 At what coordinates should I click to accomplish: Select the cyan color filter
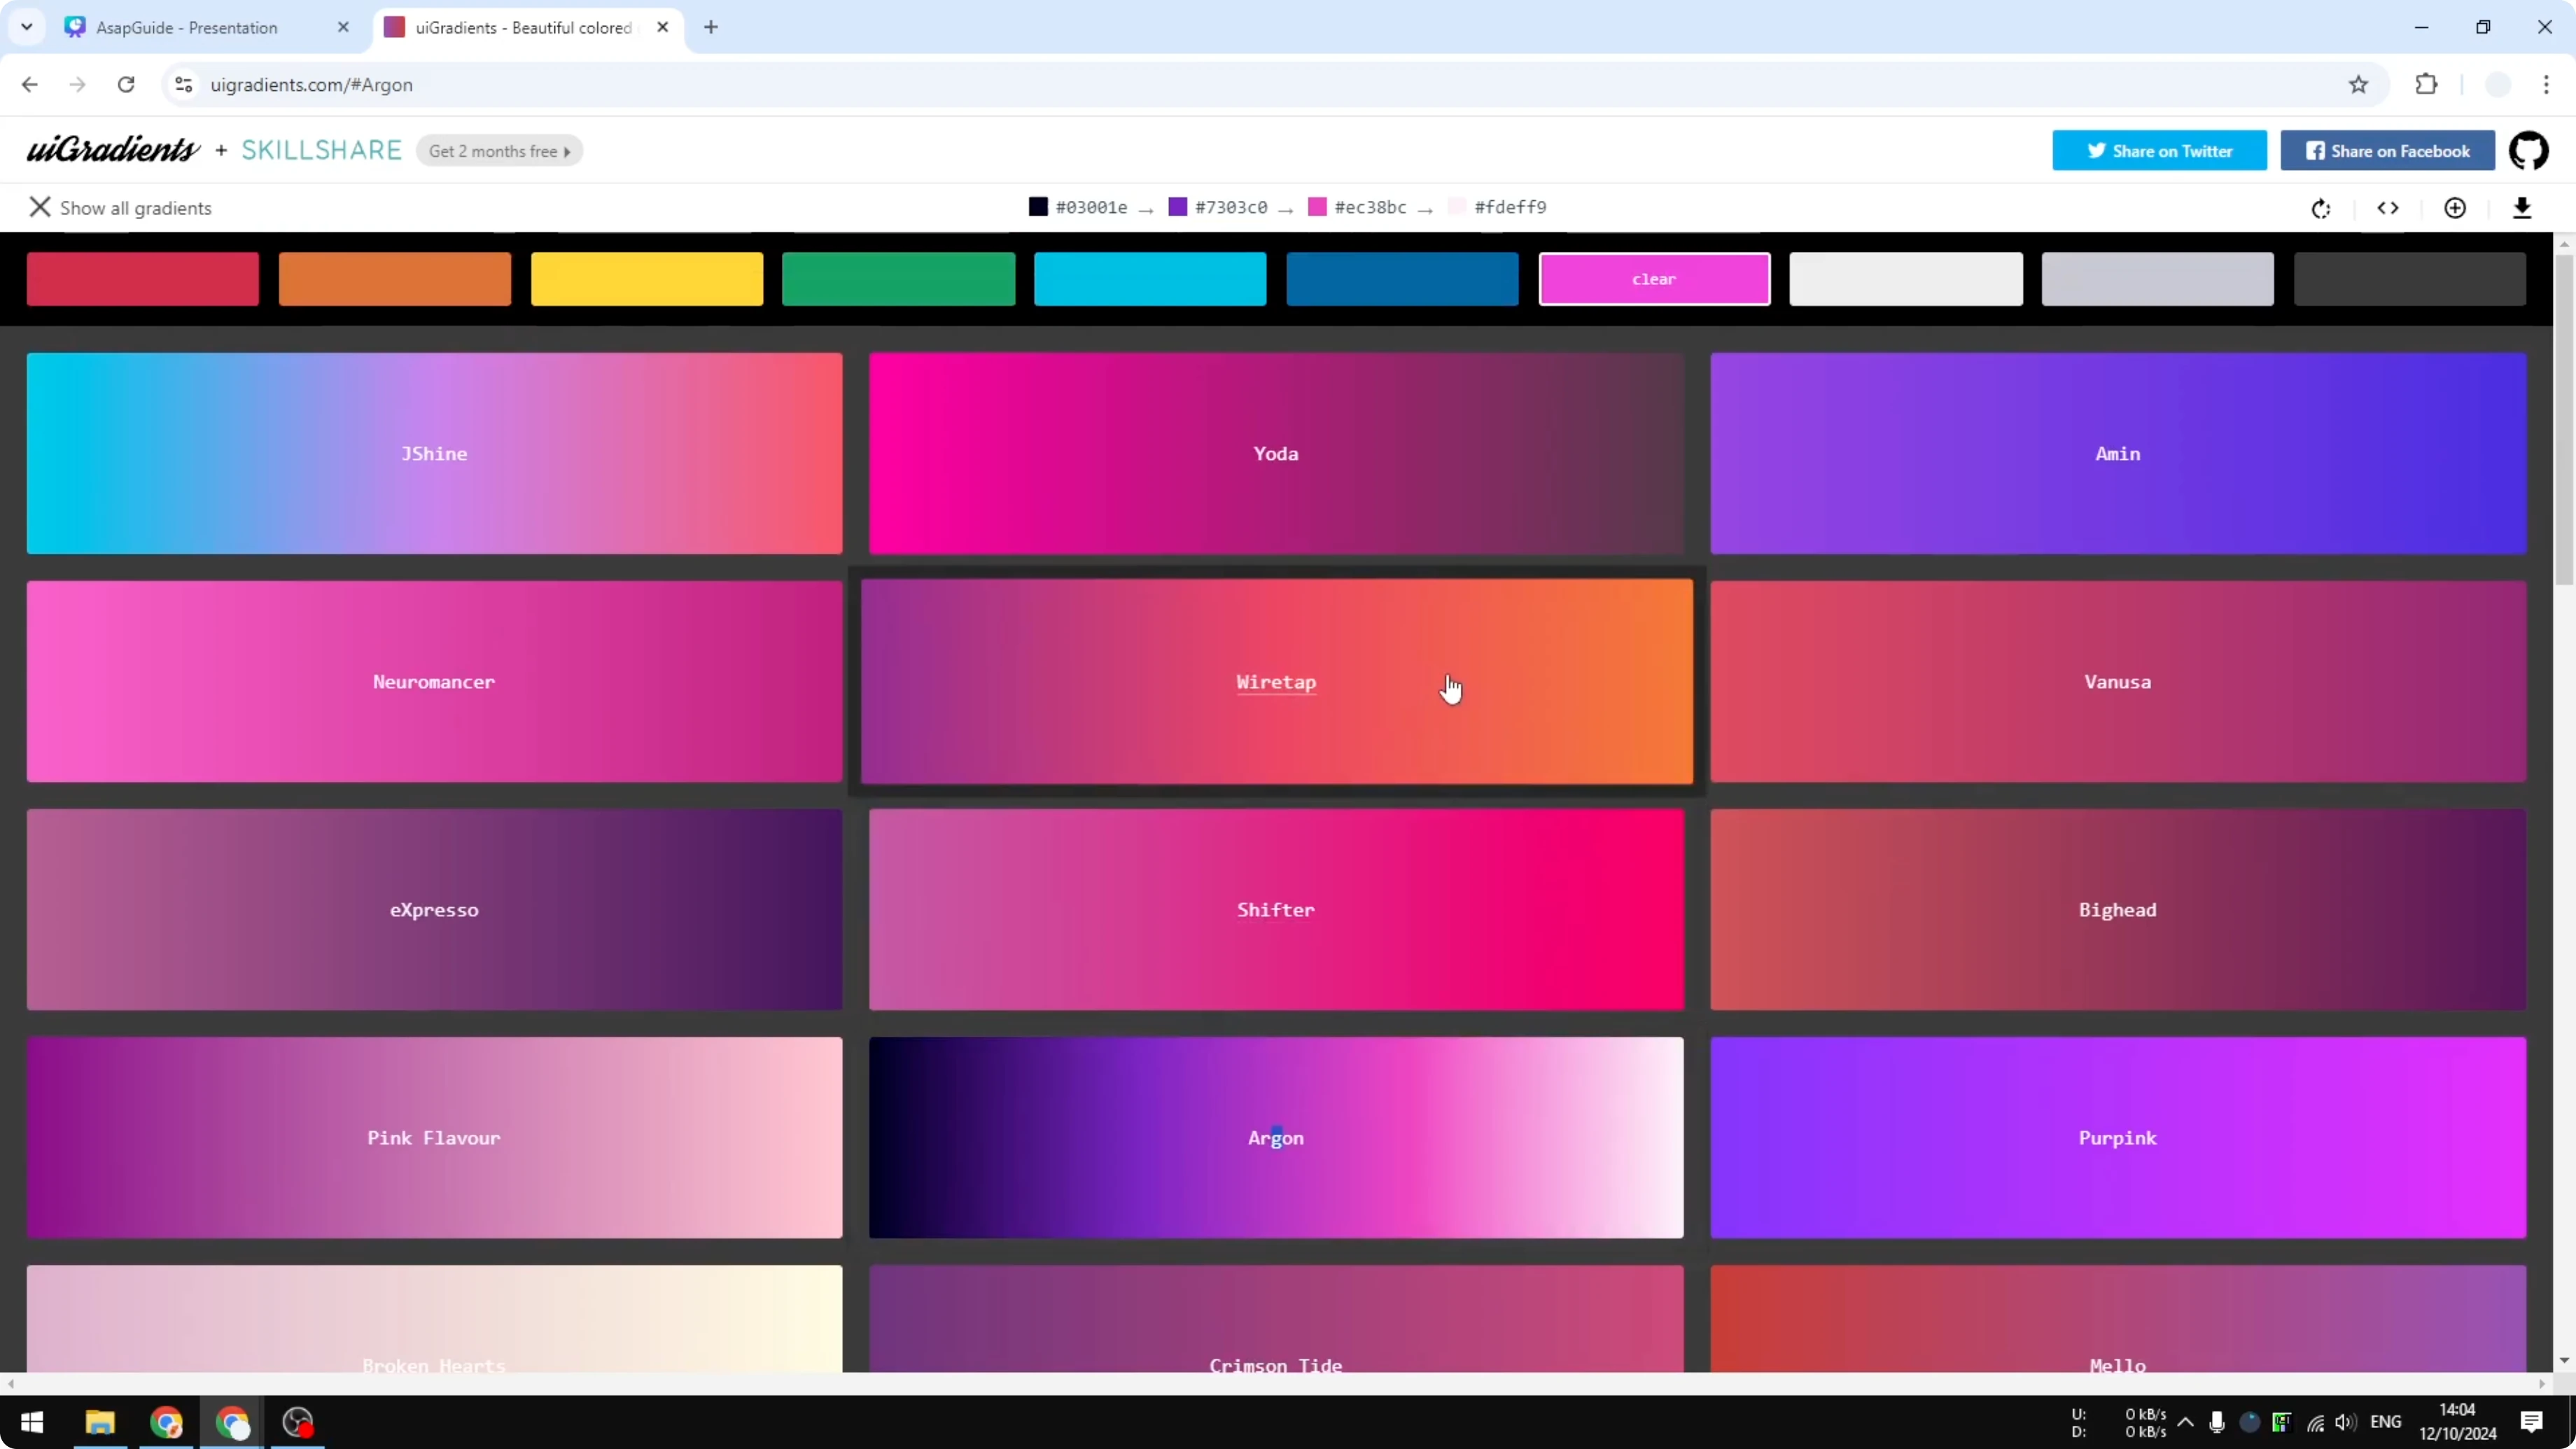click(x=1149, y=279)
